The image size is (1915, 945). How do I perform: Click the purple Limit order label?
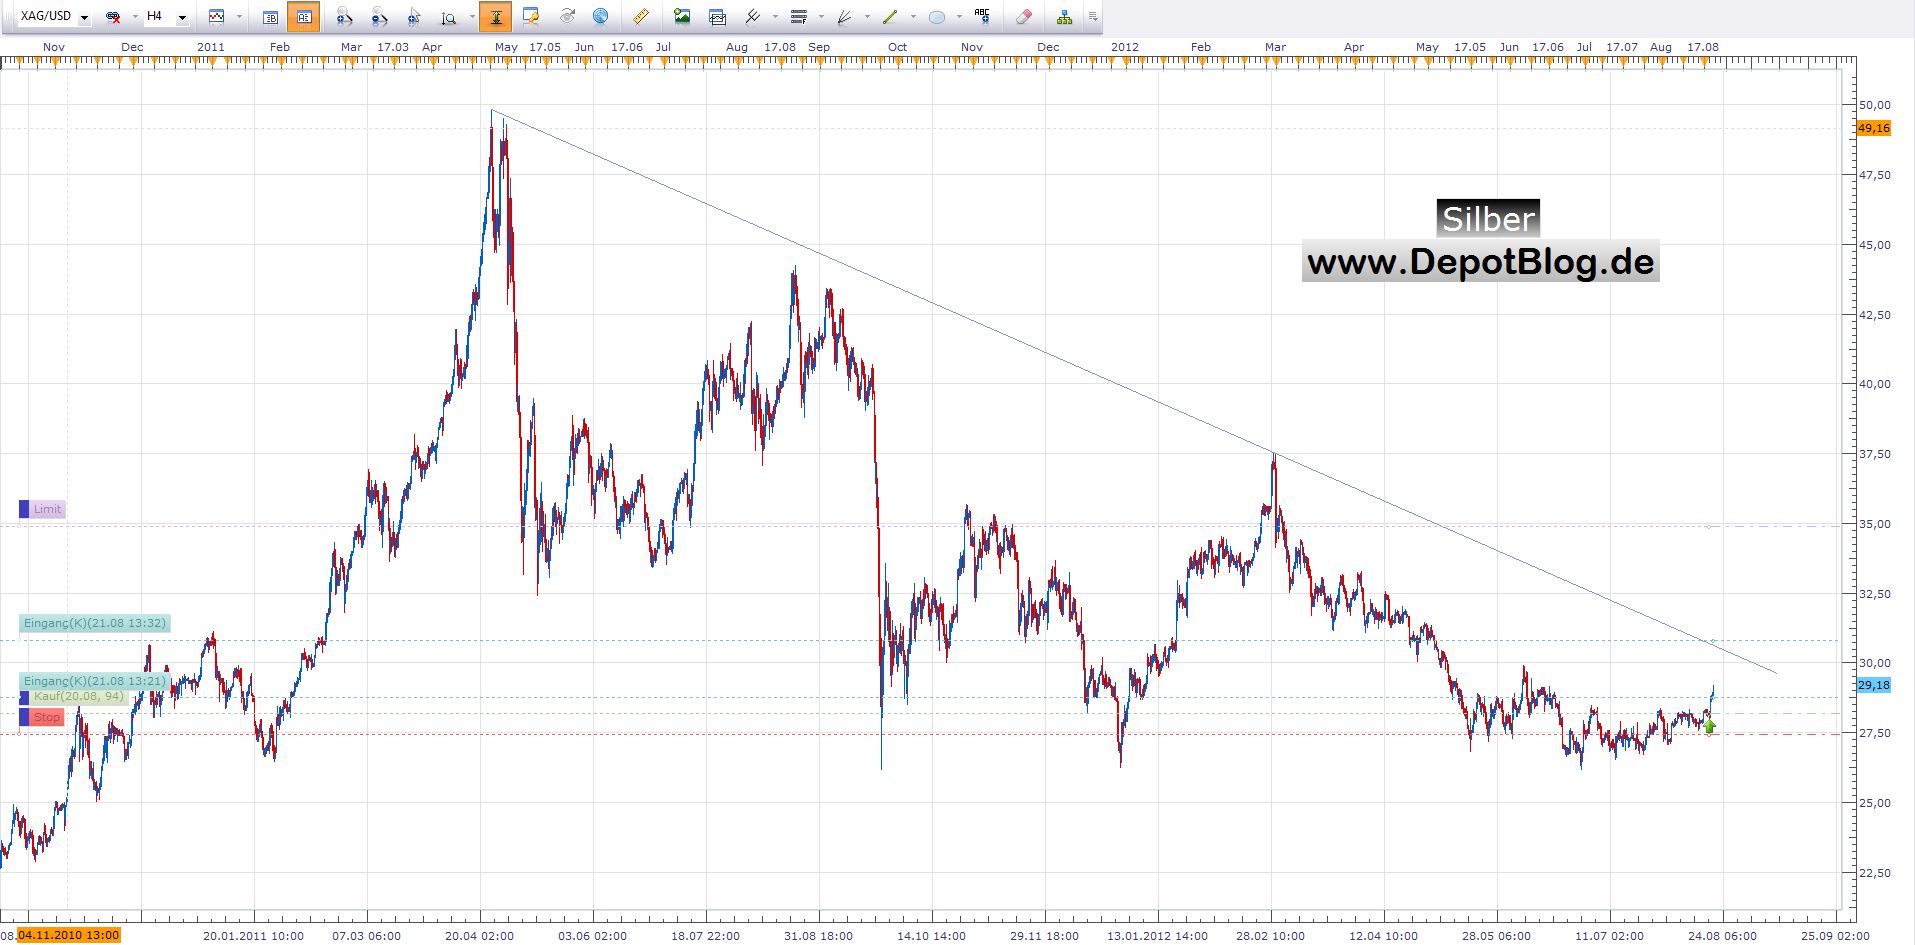(46, 509)
